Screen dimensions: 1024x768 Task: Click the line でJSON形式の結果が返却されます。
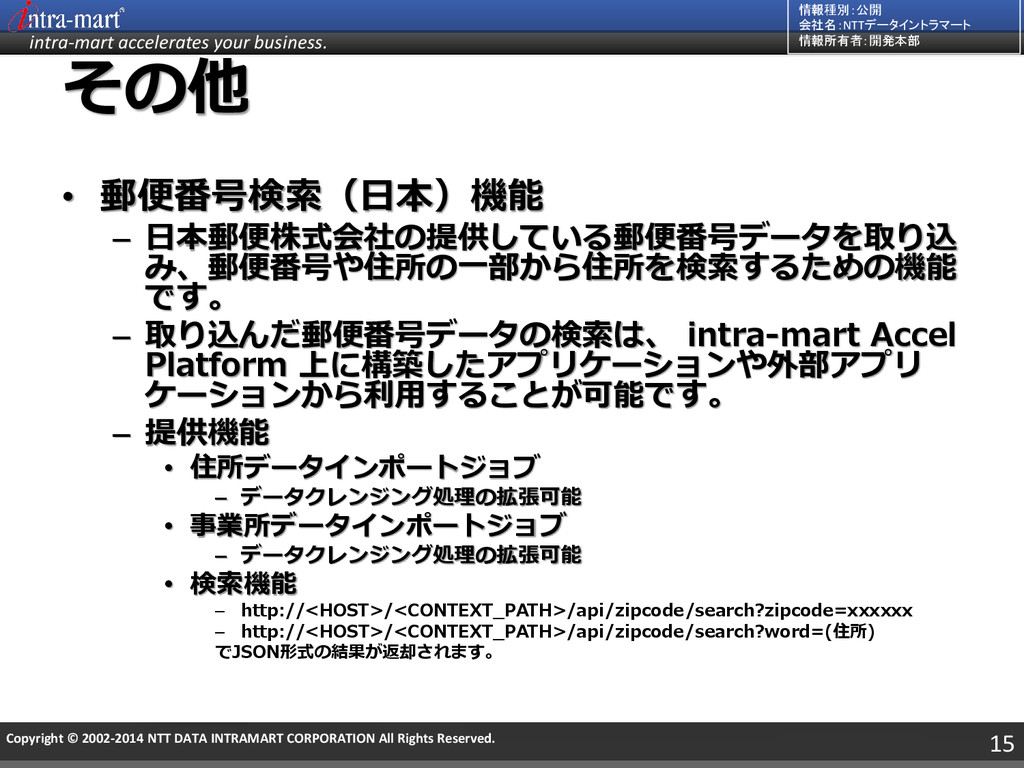tap(355, 652)
